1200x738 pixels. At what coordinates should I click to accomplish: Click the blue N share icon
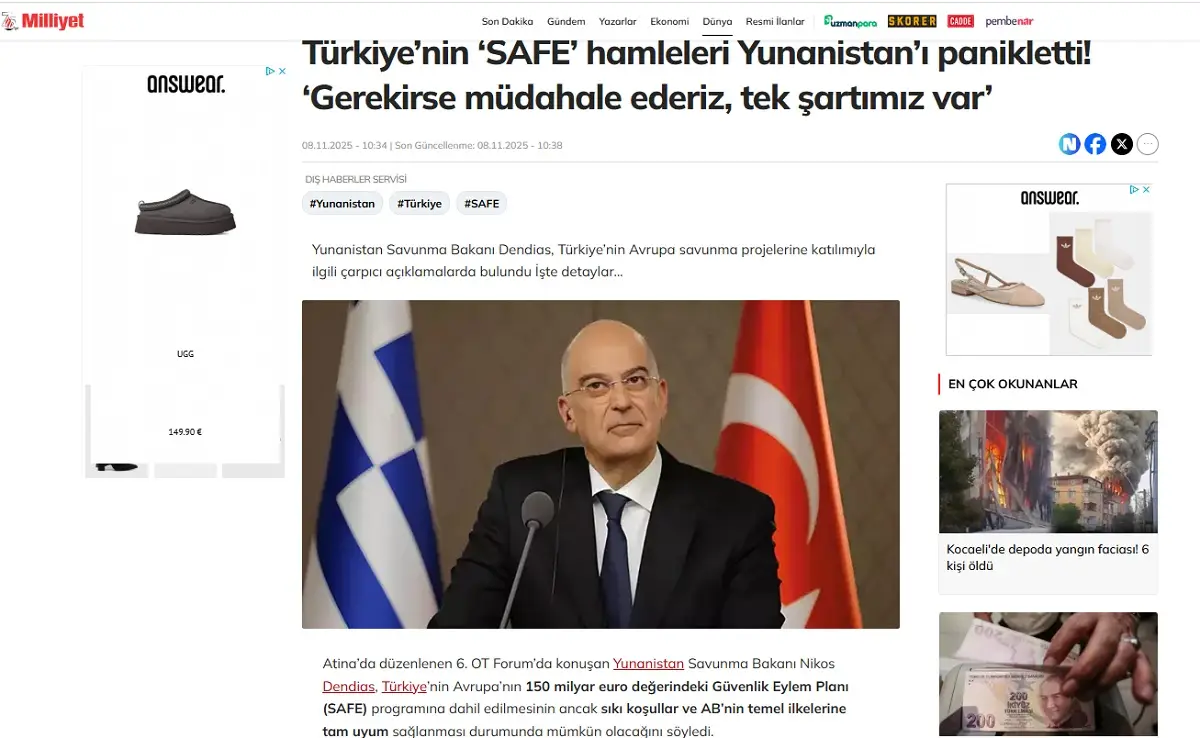tap(1069, 144)
